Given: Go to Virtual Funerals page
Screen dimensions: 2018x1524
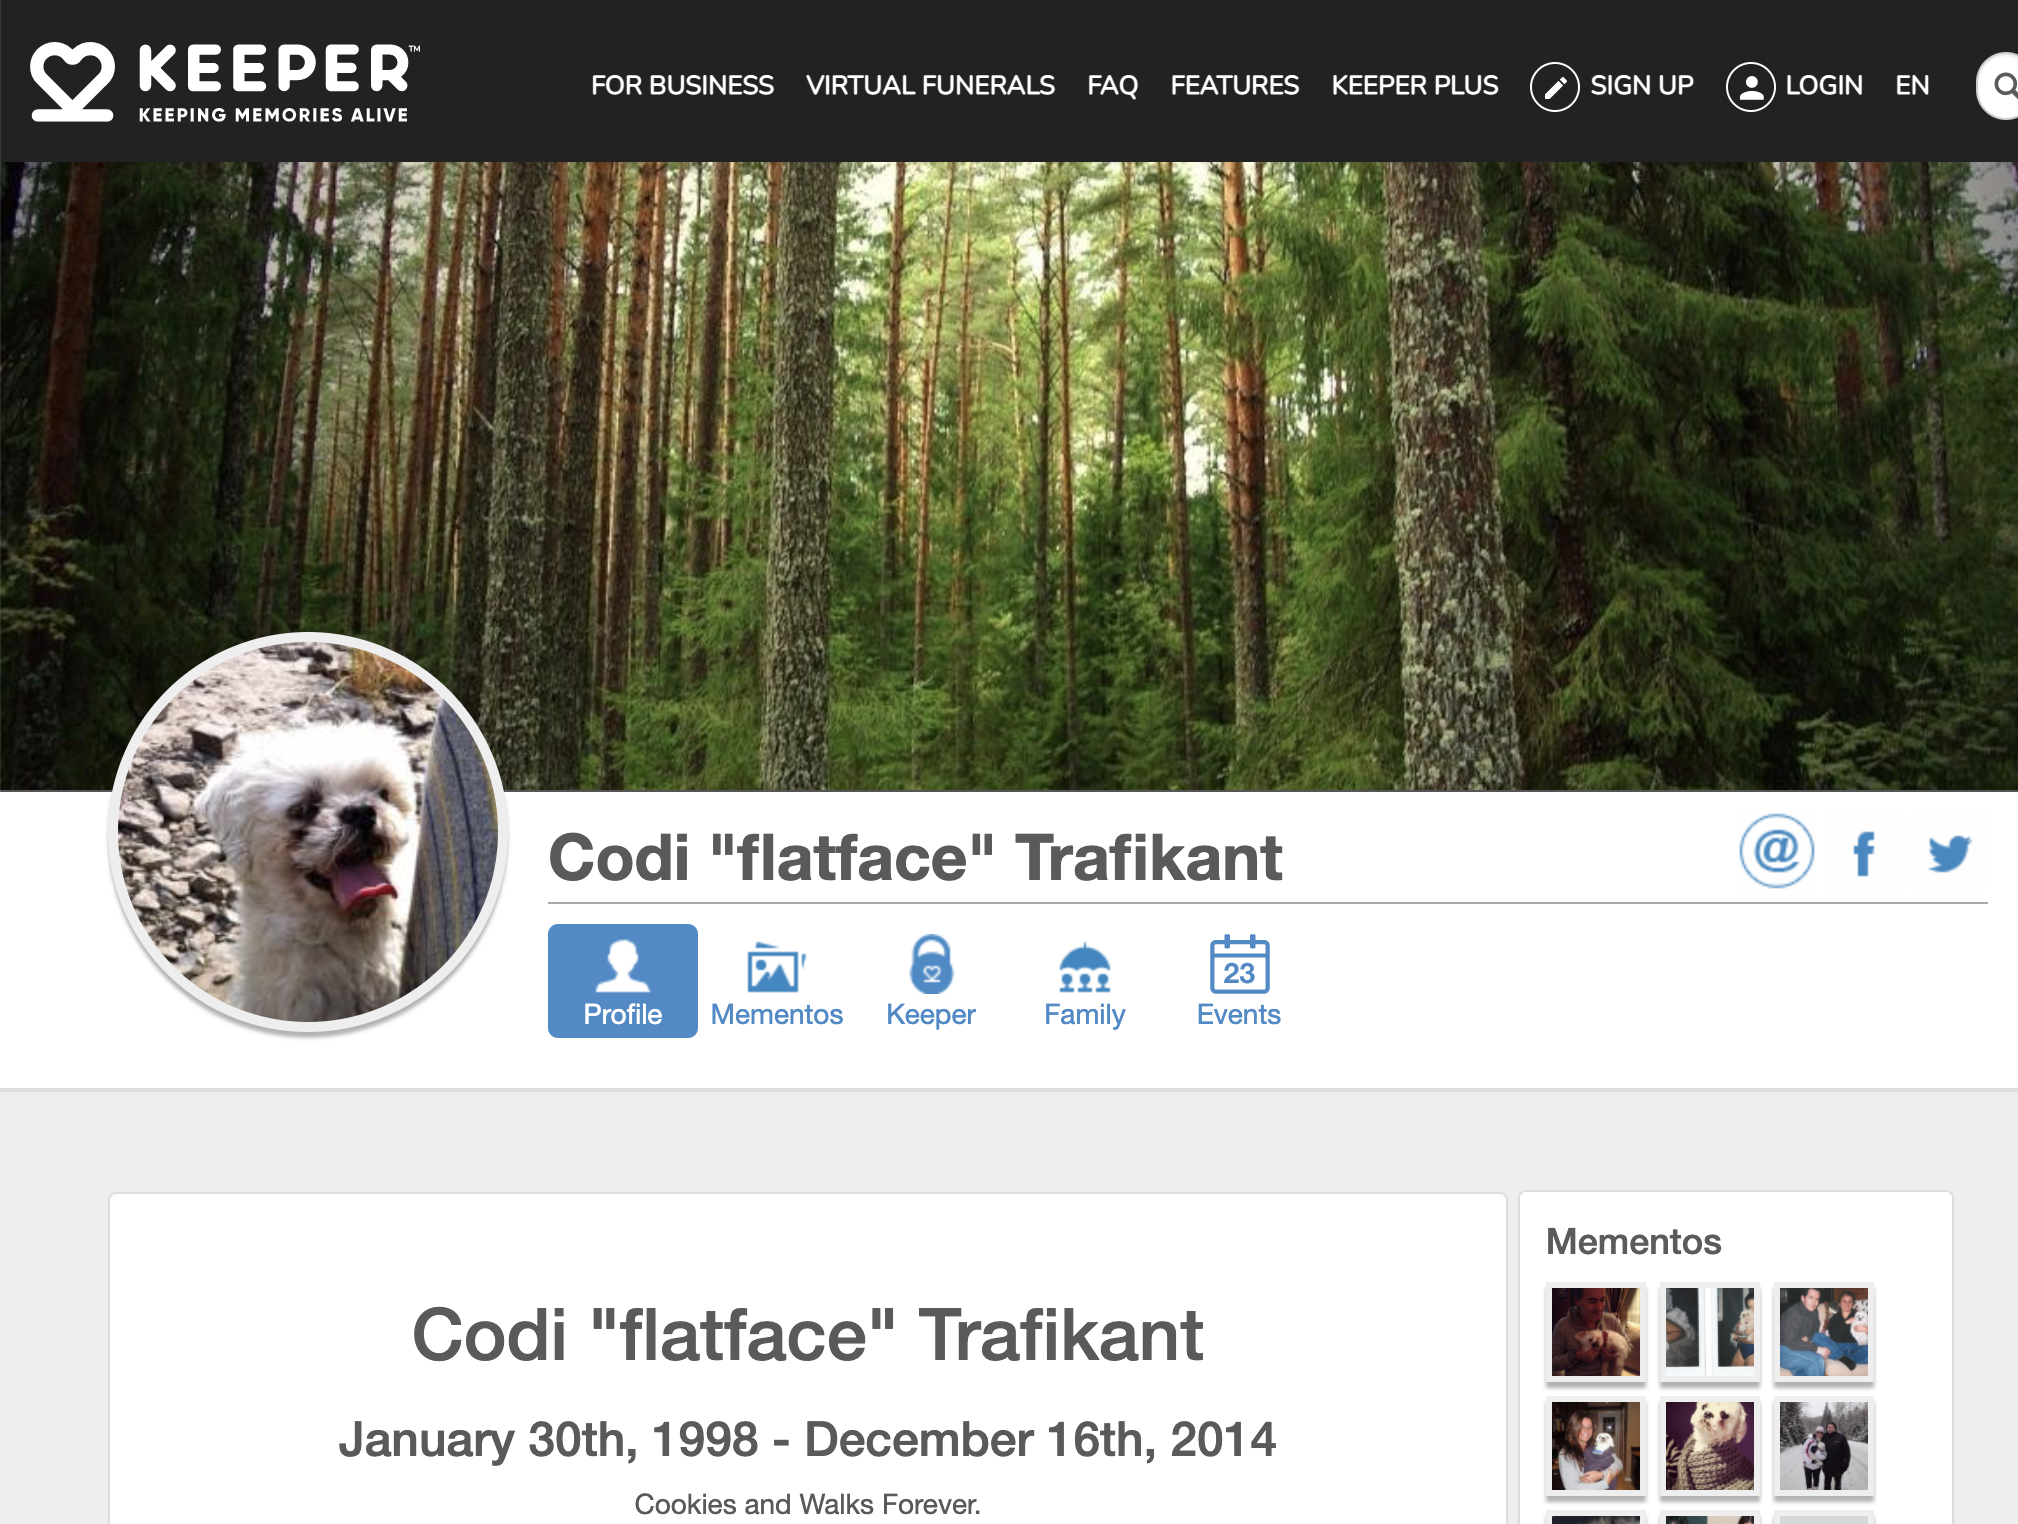Looking at the screenshot, I should click(x=930, y=86).
